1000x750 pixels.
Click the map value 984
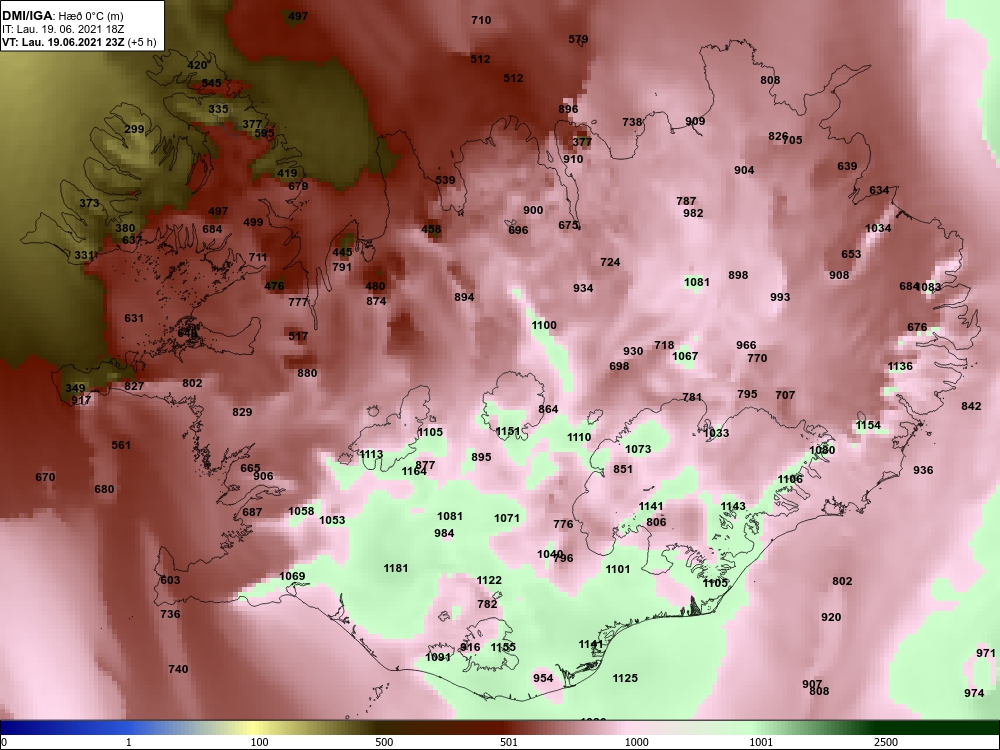pos(444,533)
